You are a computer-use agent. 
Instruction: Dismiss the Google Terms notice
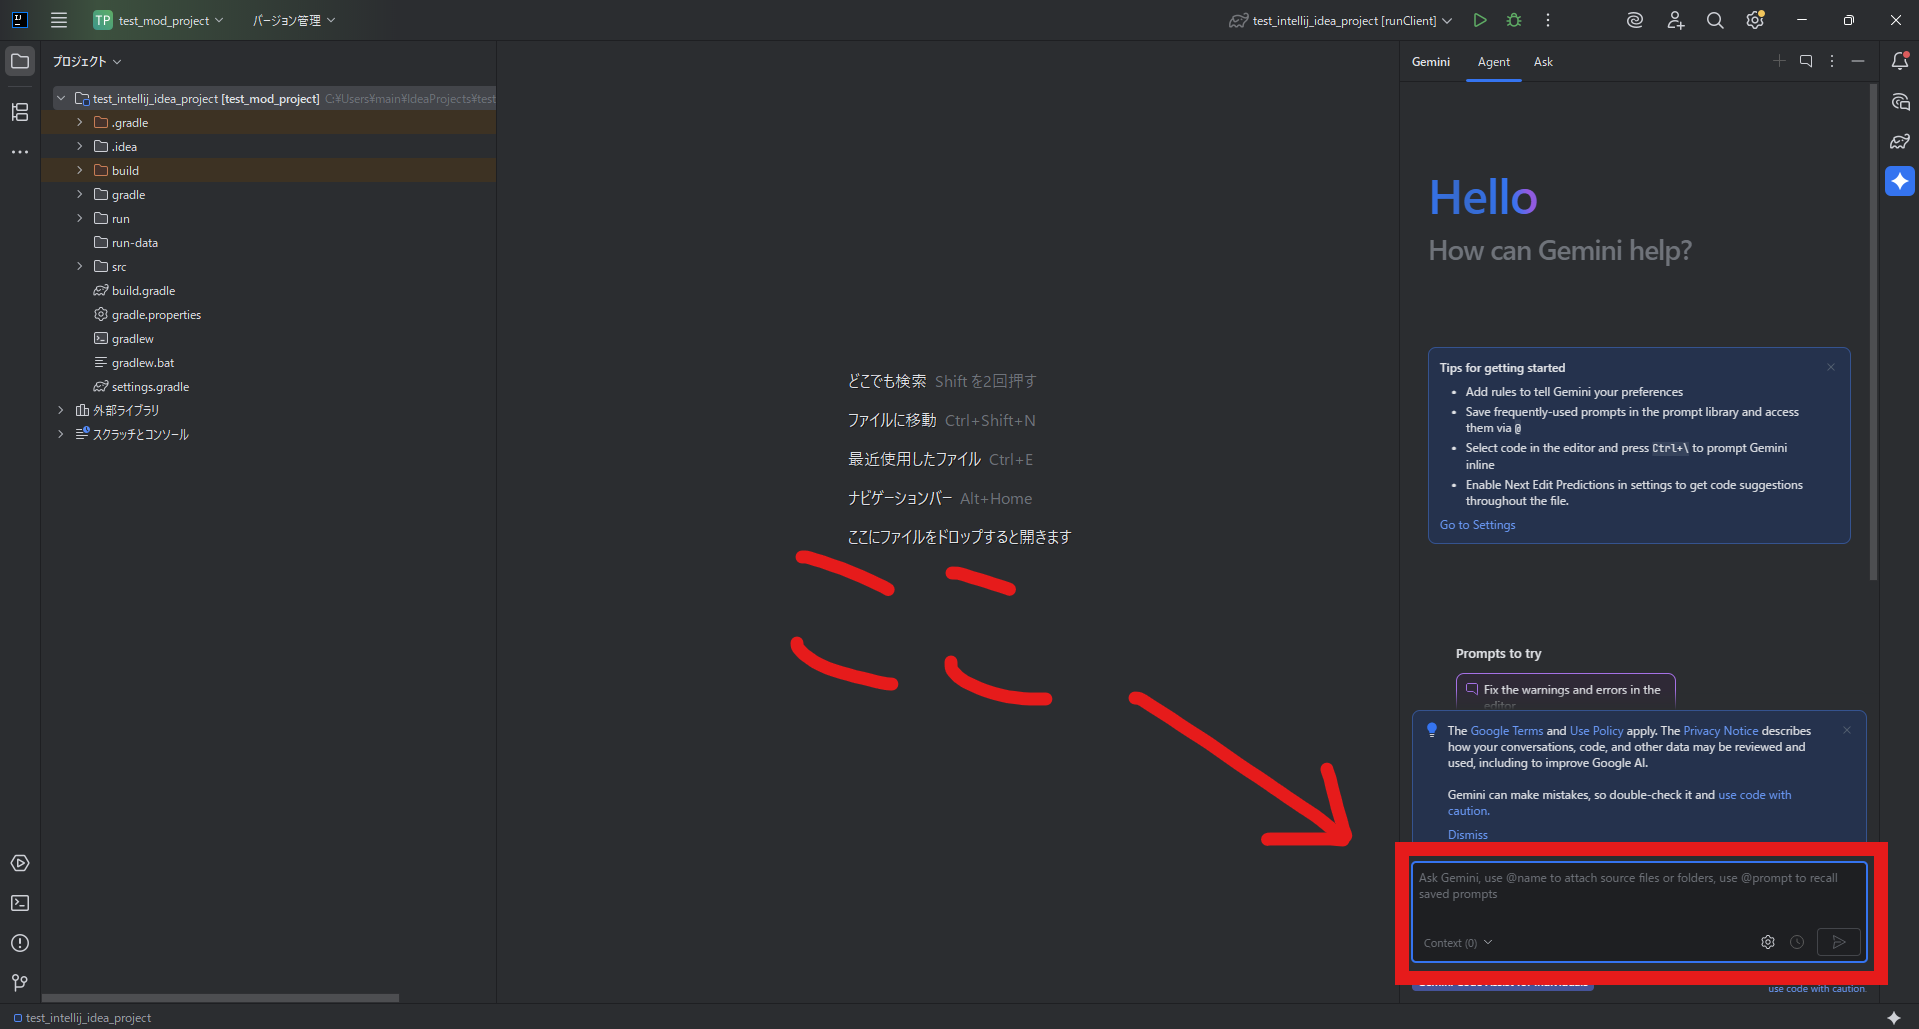click(1467, 835)
